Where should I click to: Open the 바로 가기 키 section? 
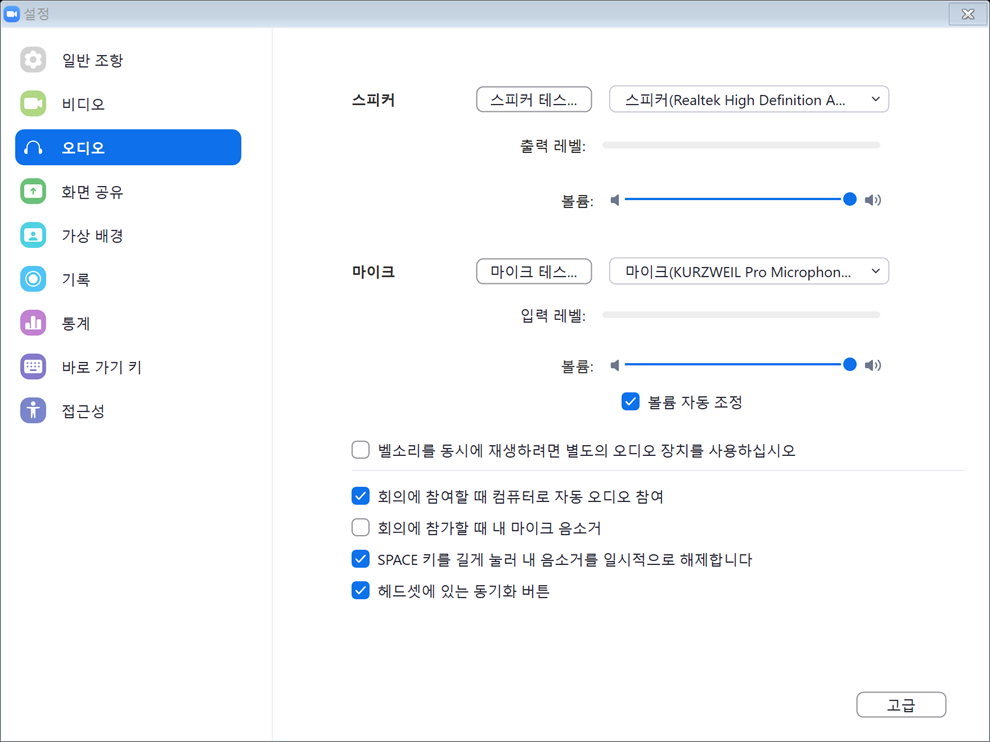tap(128, 367)
